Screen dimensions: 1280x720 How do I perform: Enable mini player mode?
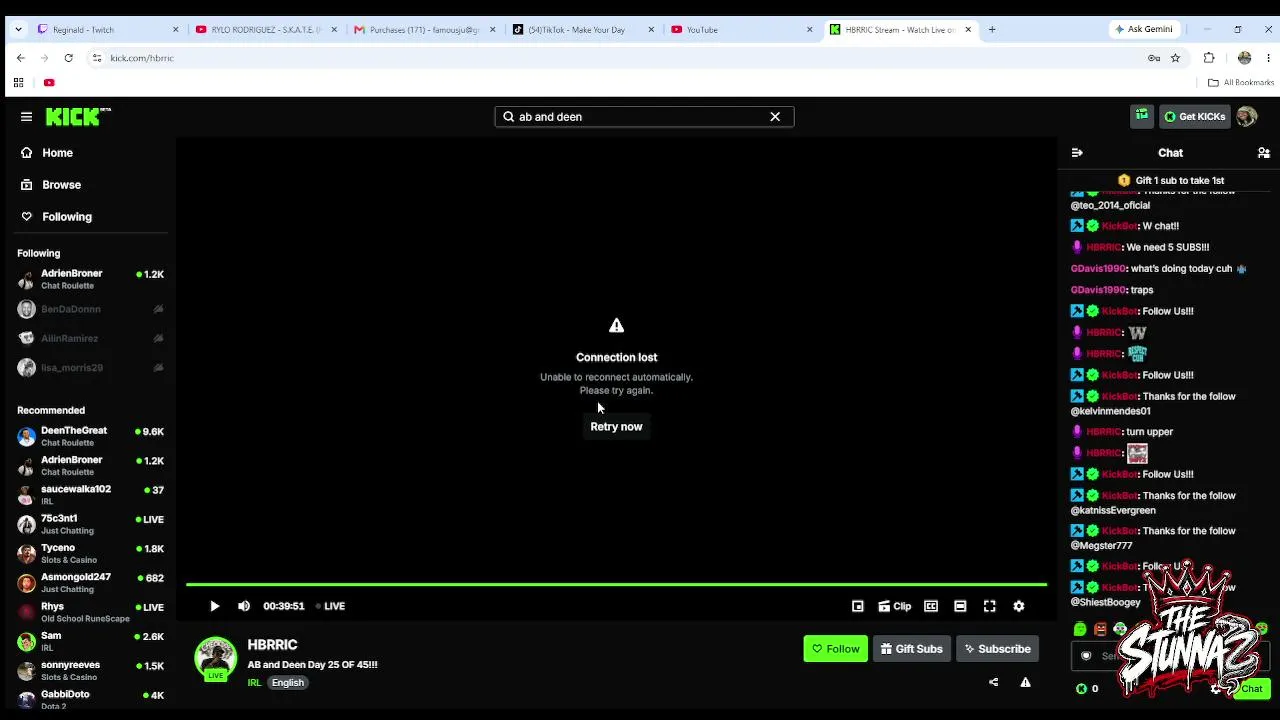858,606
